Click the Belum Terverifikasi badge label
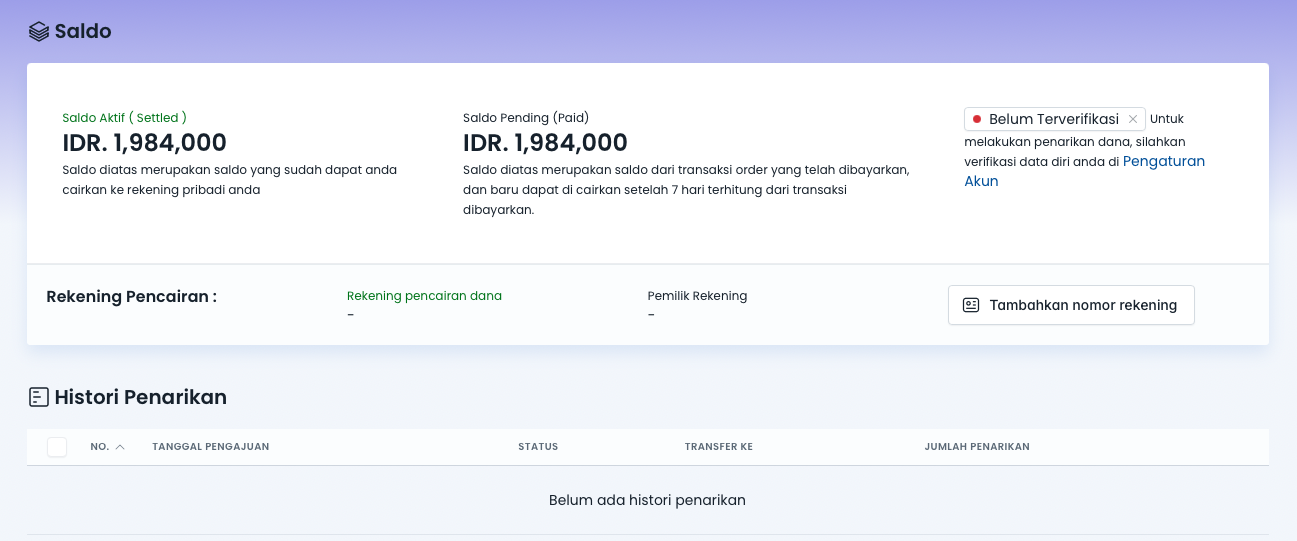 click(1053, 119)
